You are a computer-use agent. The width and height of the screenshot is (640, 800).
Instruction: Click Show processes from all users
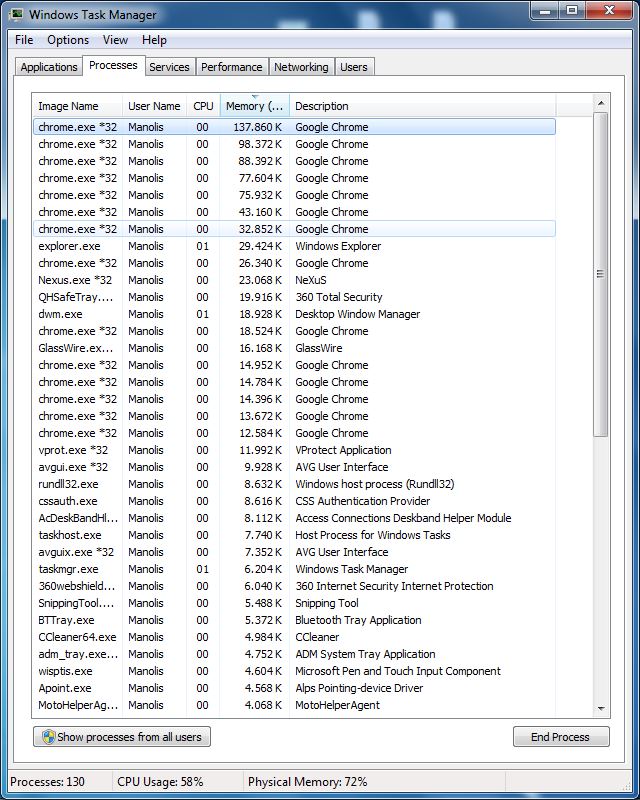pyautogui.click(x=122, y=737)
